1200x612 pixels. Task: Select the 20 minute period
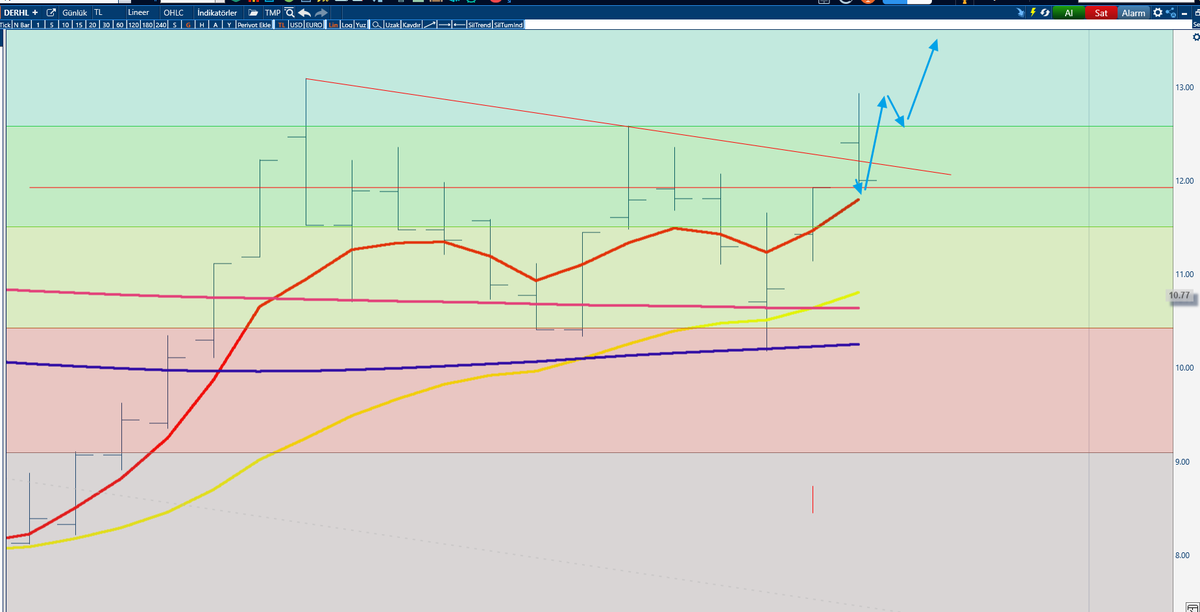click(x=93, y=24)
